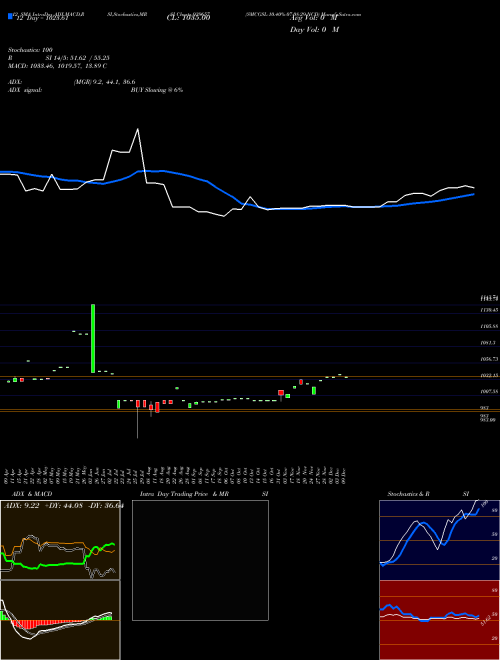Viewport: 500px width, 660px height.
Task: Click the -DY: 36.6 readout
Action: click(105, 506)
